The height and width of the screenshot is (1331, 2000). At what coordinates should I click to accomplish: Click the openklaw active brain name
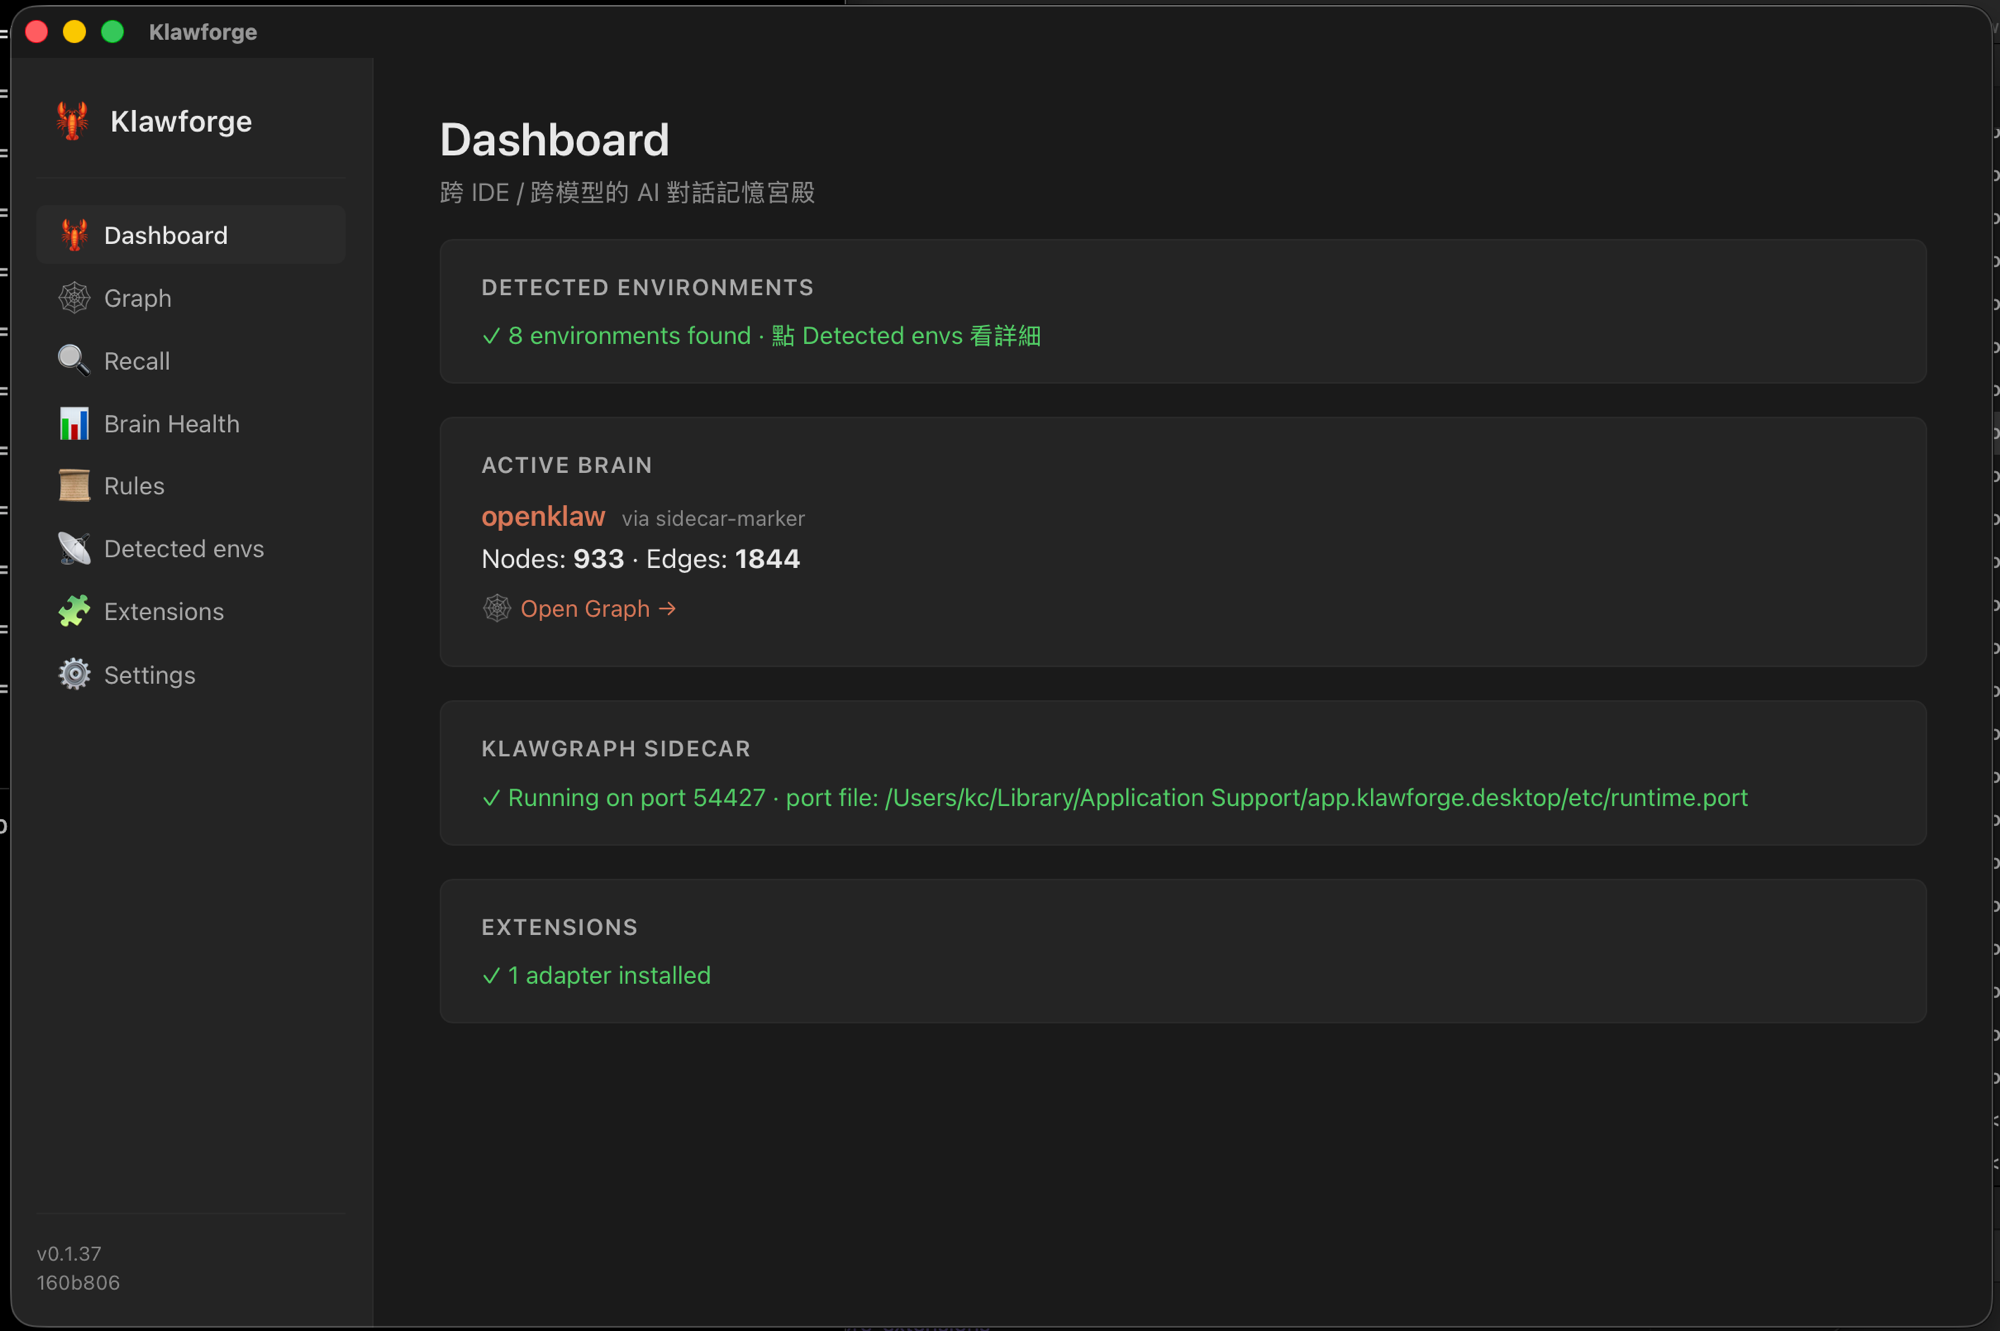[543, 516]
